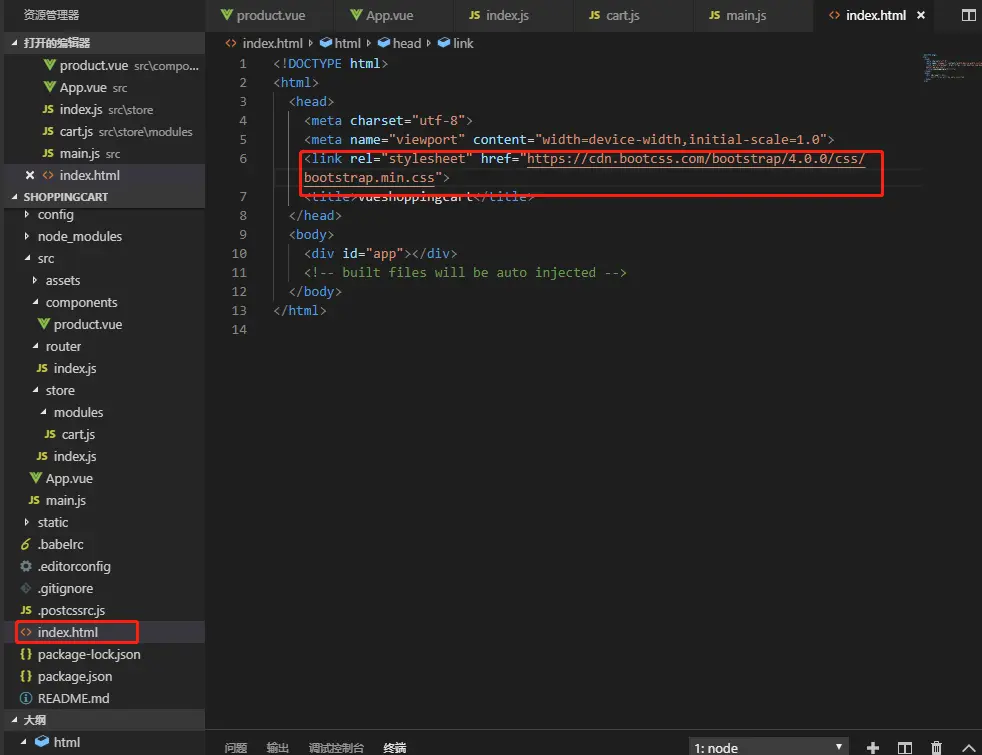Click the code minimap preview

951,68
